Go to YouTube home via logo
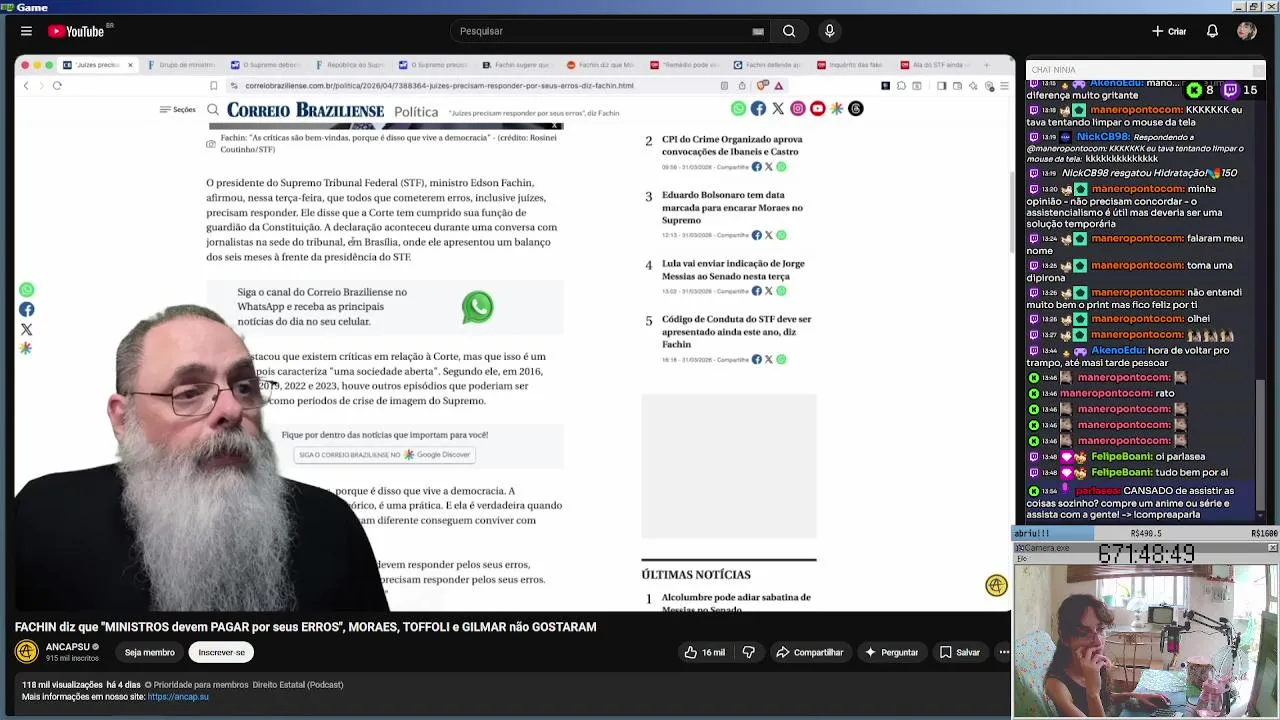The image size is (1280, 720). (x=76, y=31)
